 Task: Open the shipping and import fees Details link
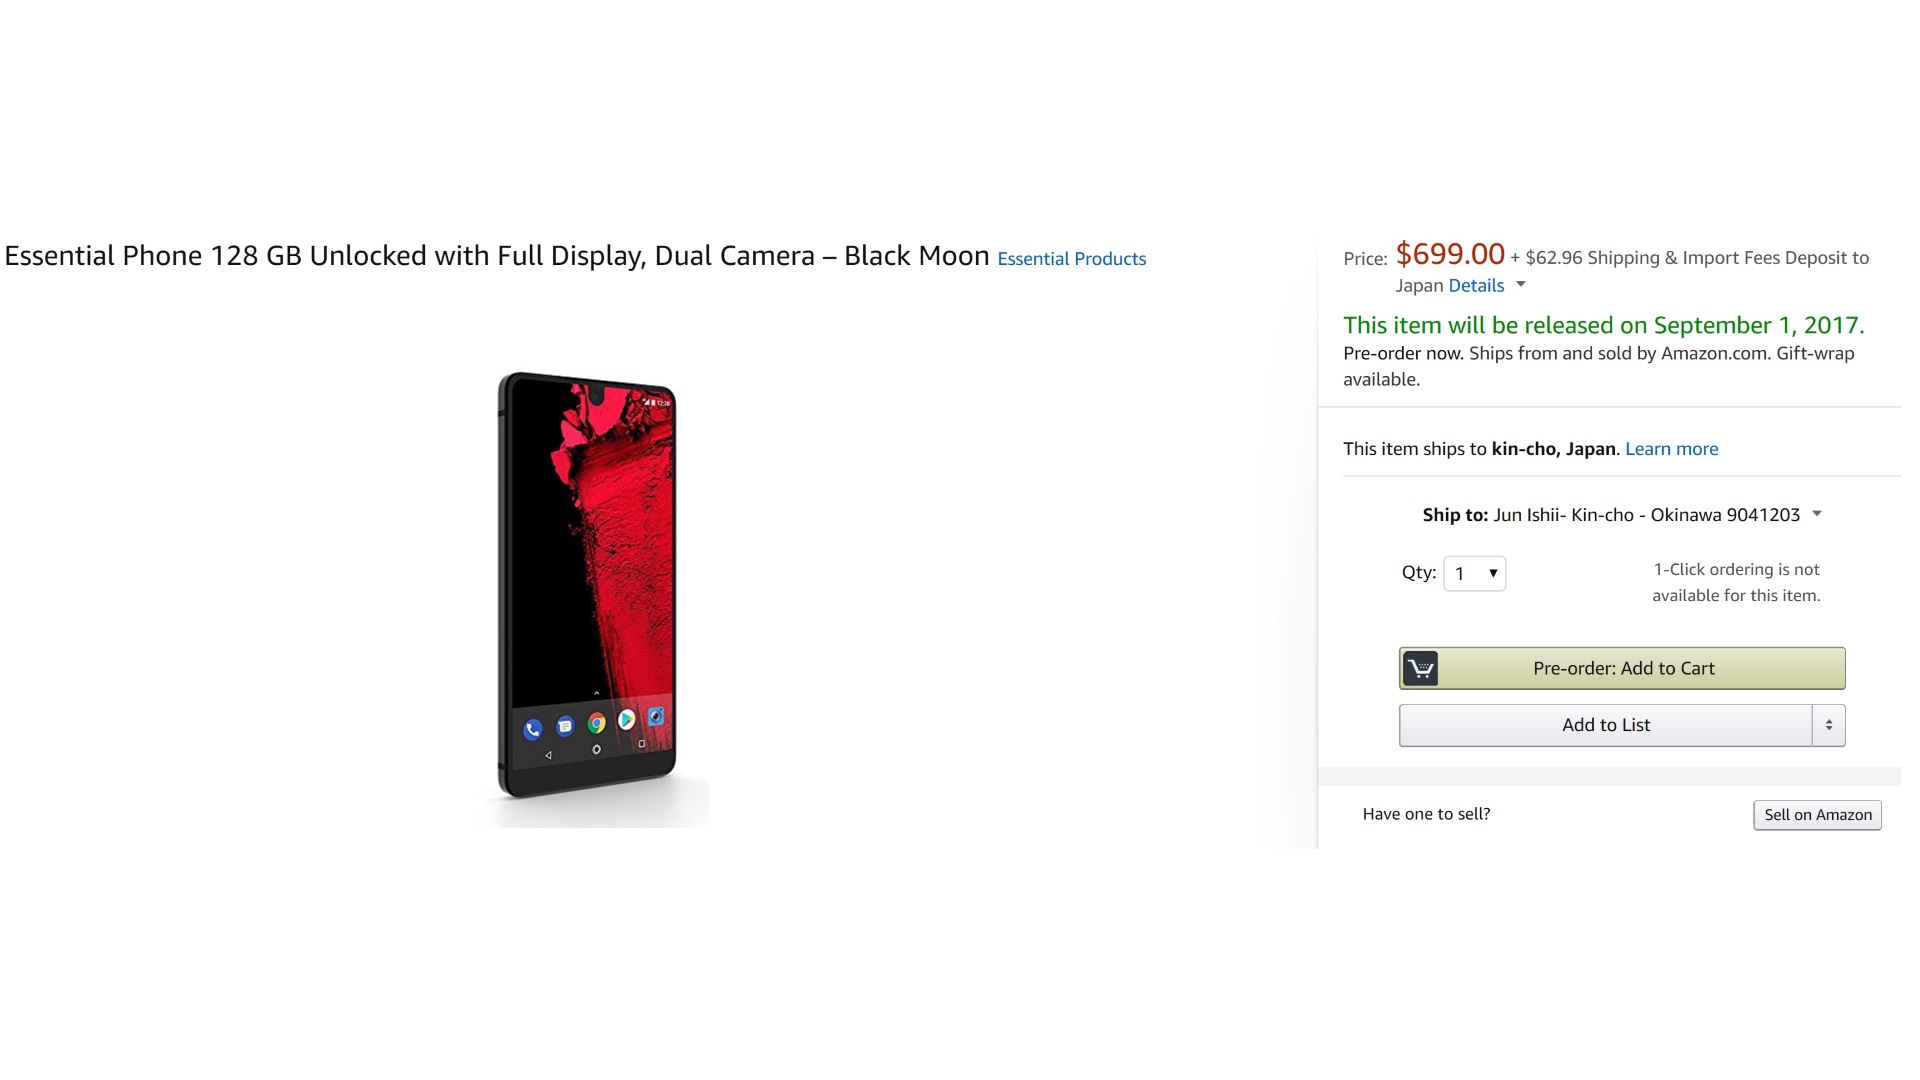[1476, 286]
